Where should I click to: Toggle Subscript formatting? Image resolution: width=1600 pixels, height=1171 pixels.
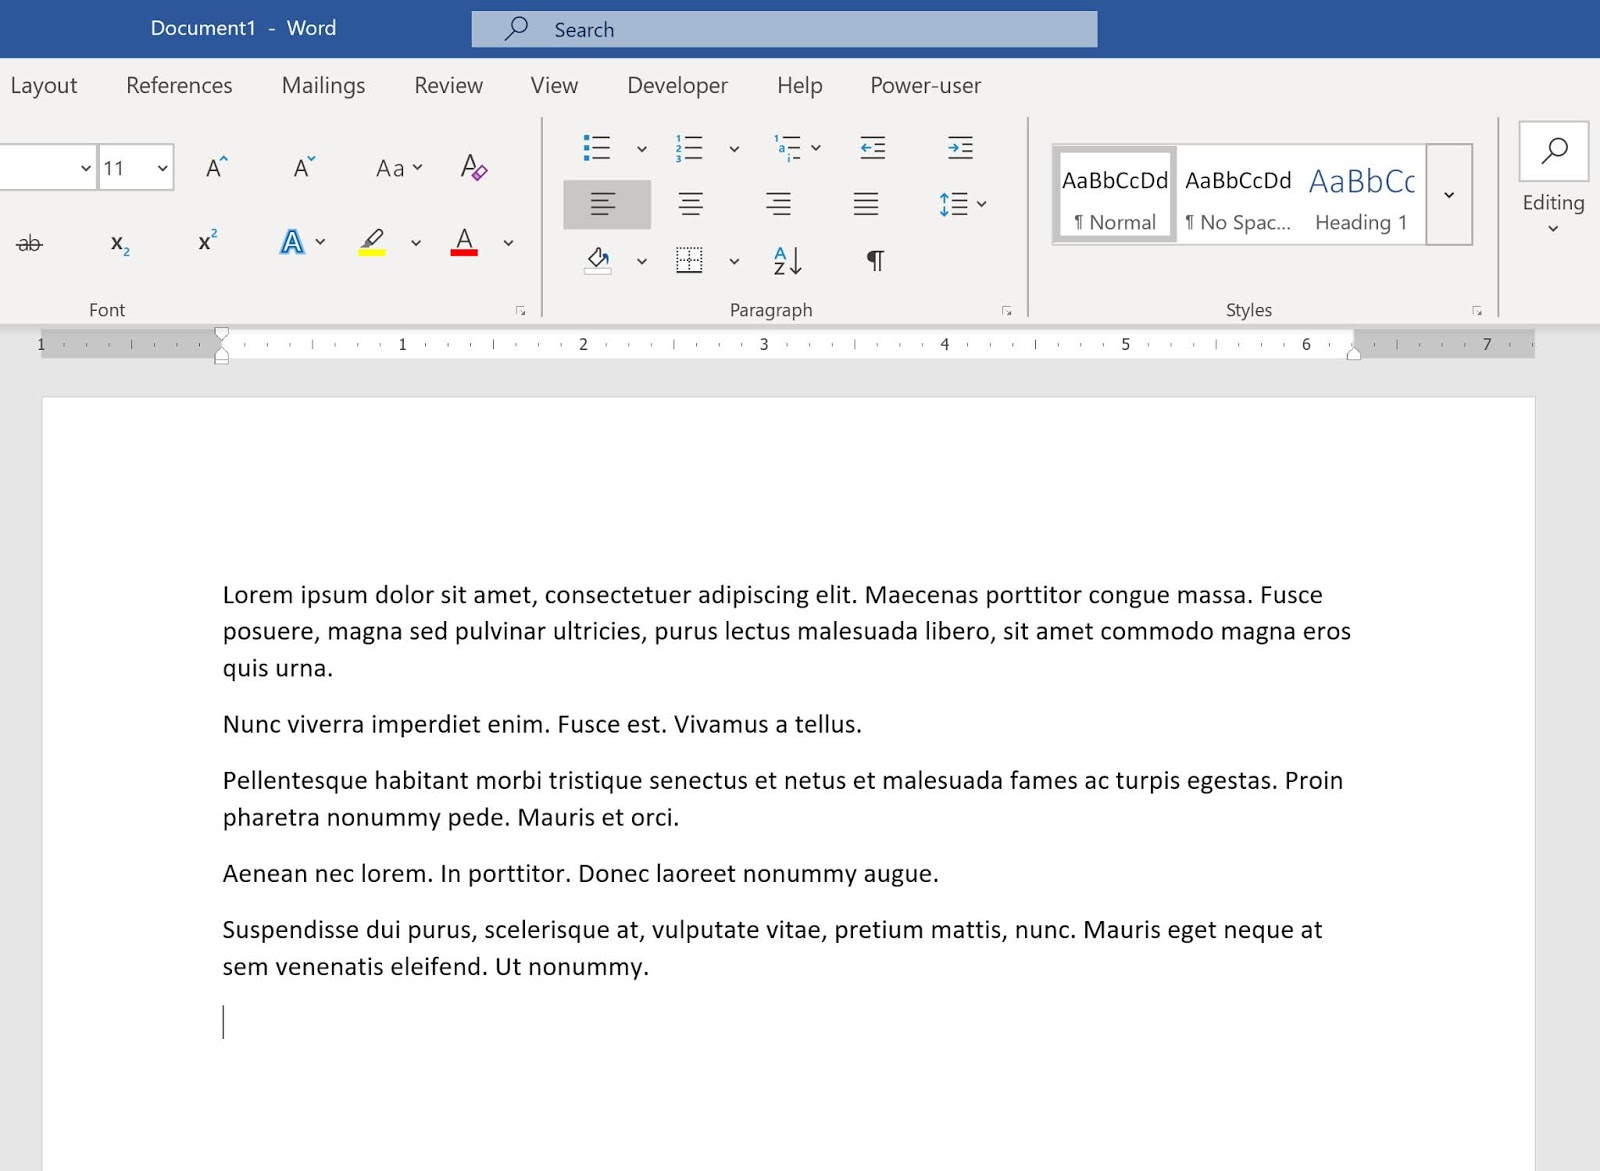pyautogui.click(x=118, y=243)
